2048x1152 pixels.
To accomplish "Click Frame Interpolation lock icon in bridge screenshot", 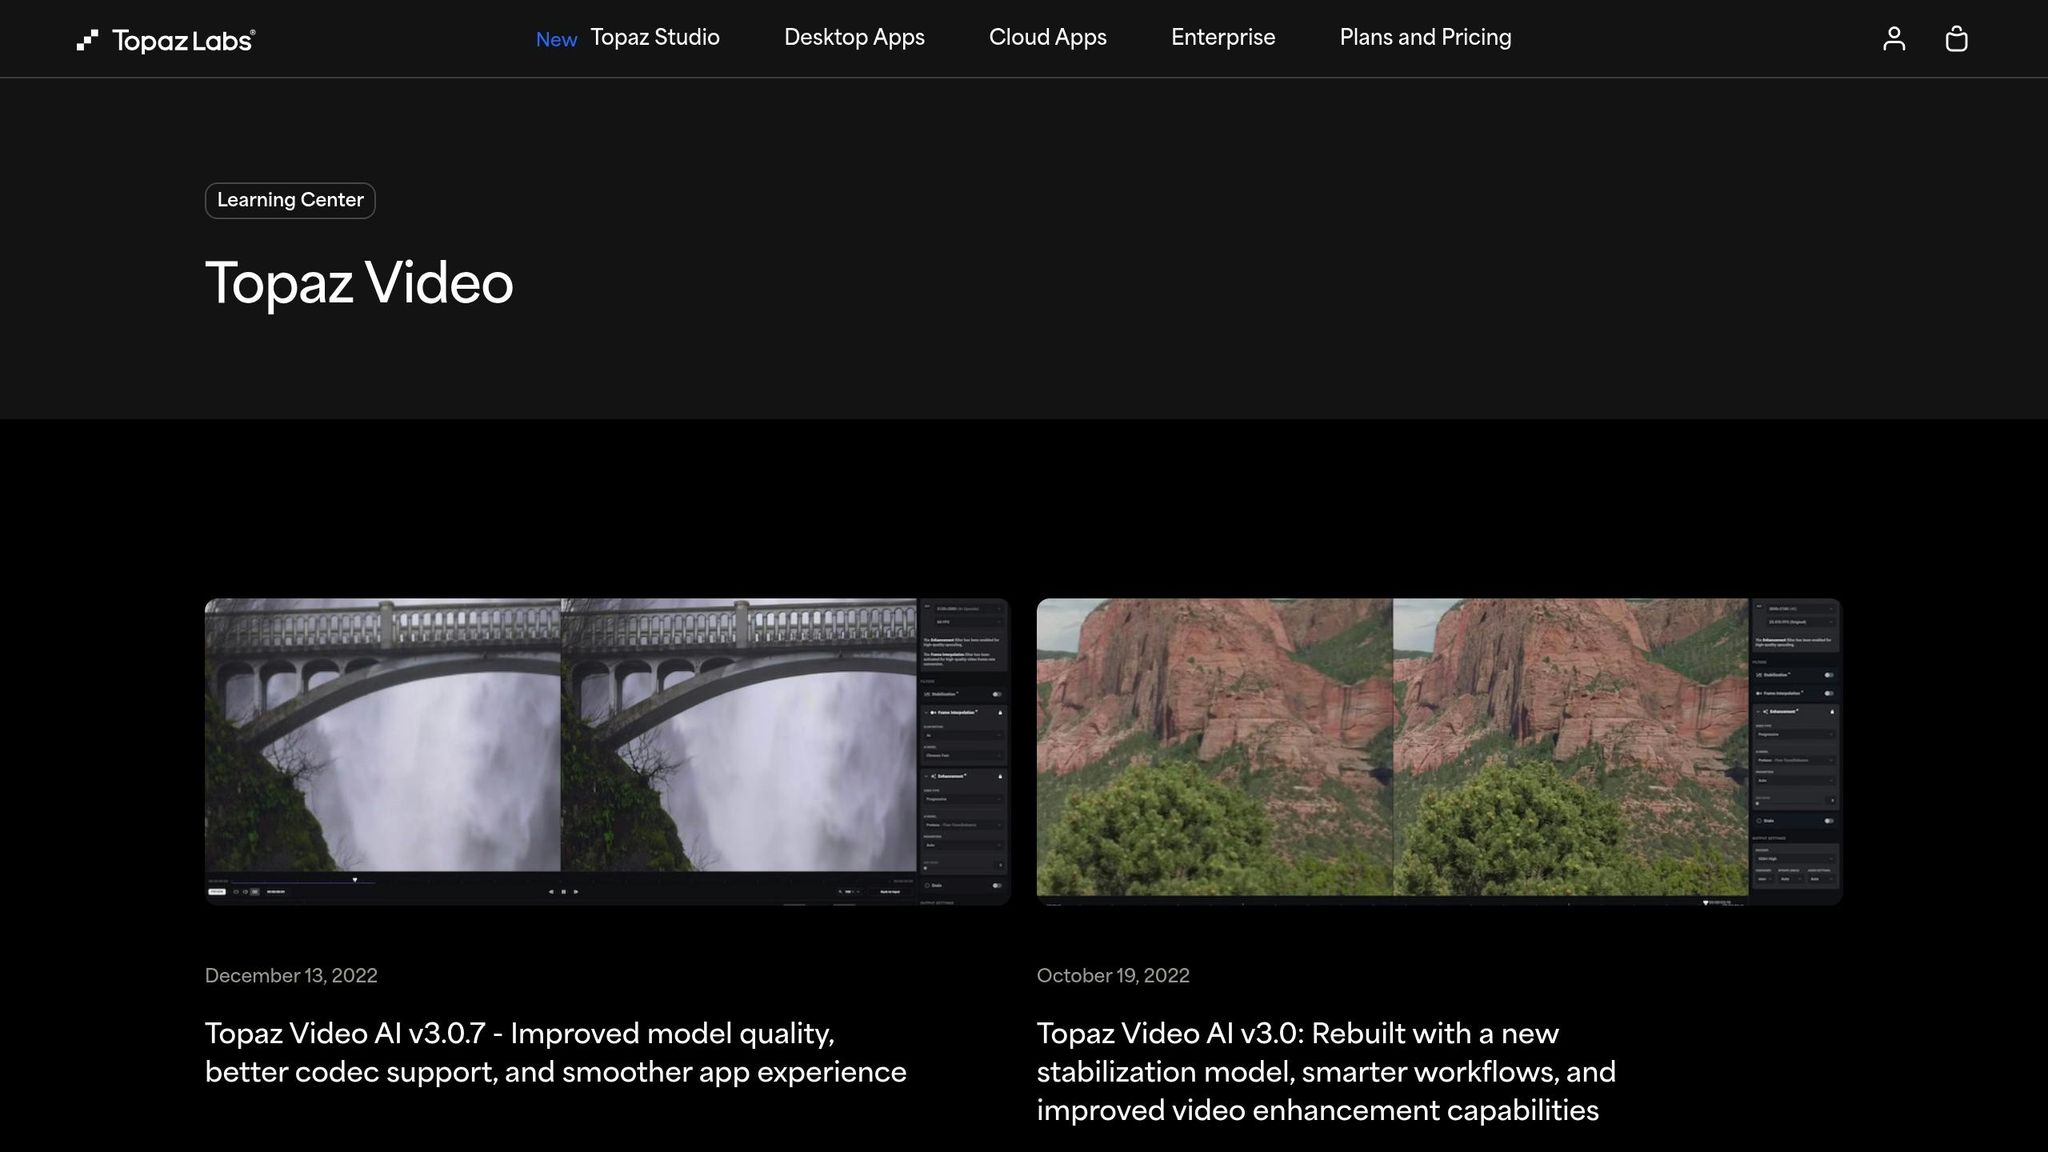I will tap(1000, 712).
